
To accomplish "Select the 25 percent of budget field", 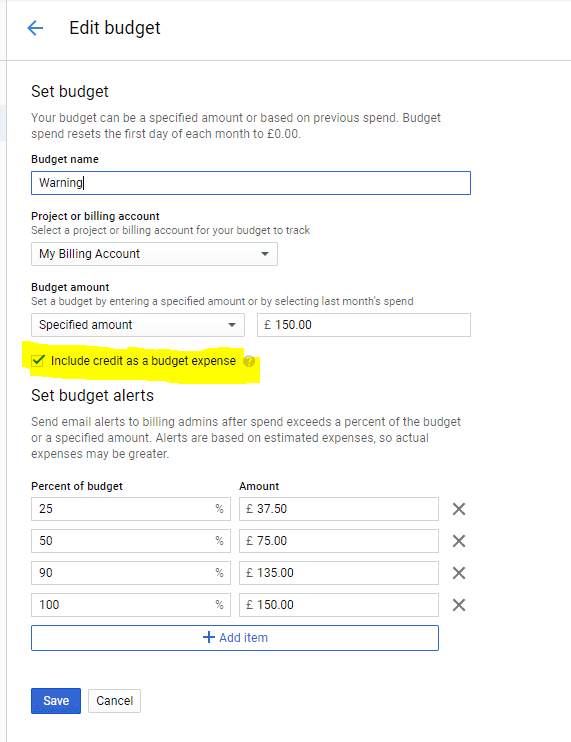I will (x=131, y=509).
